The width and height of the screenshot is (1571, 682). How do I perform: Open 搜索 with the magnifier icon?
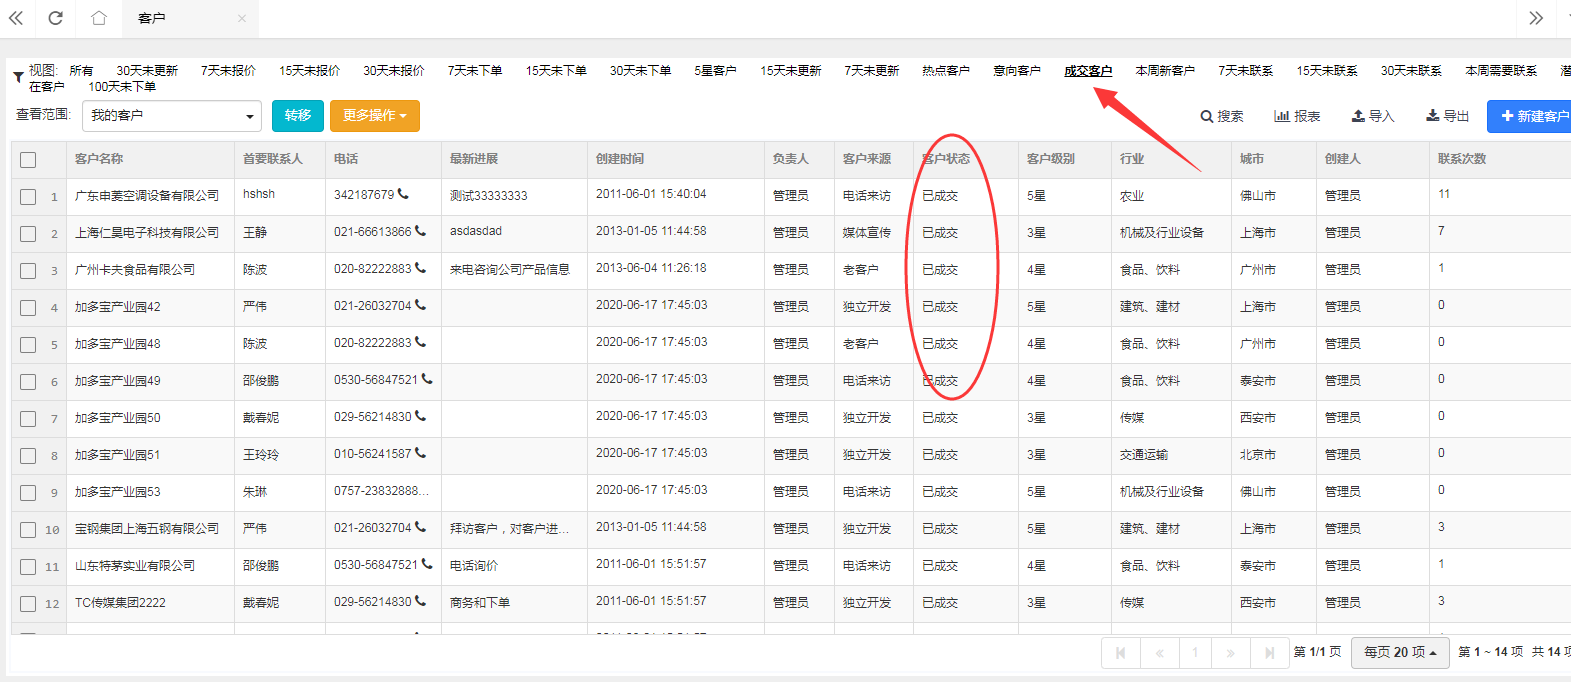[1222, 116]
